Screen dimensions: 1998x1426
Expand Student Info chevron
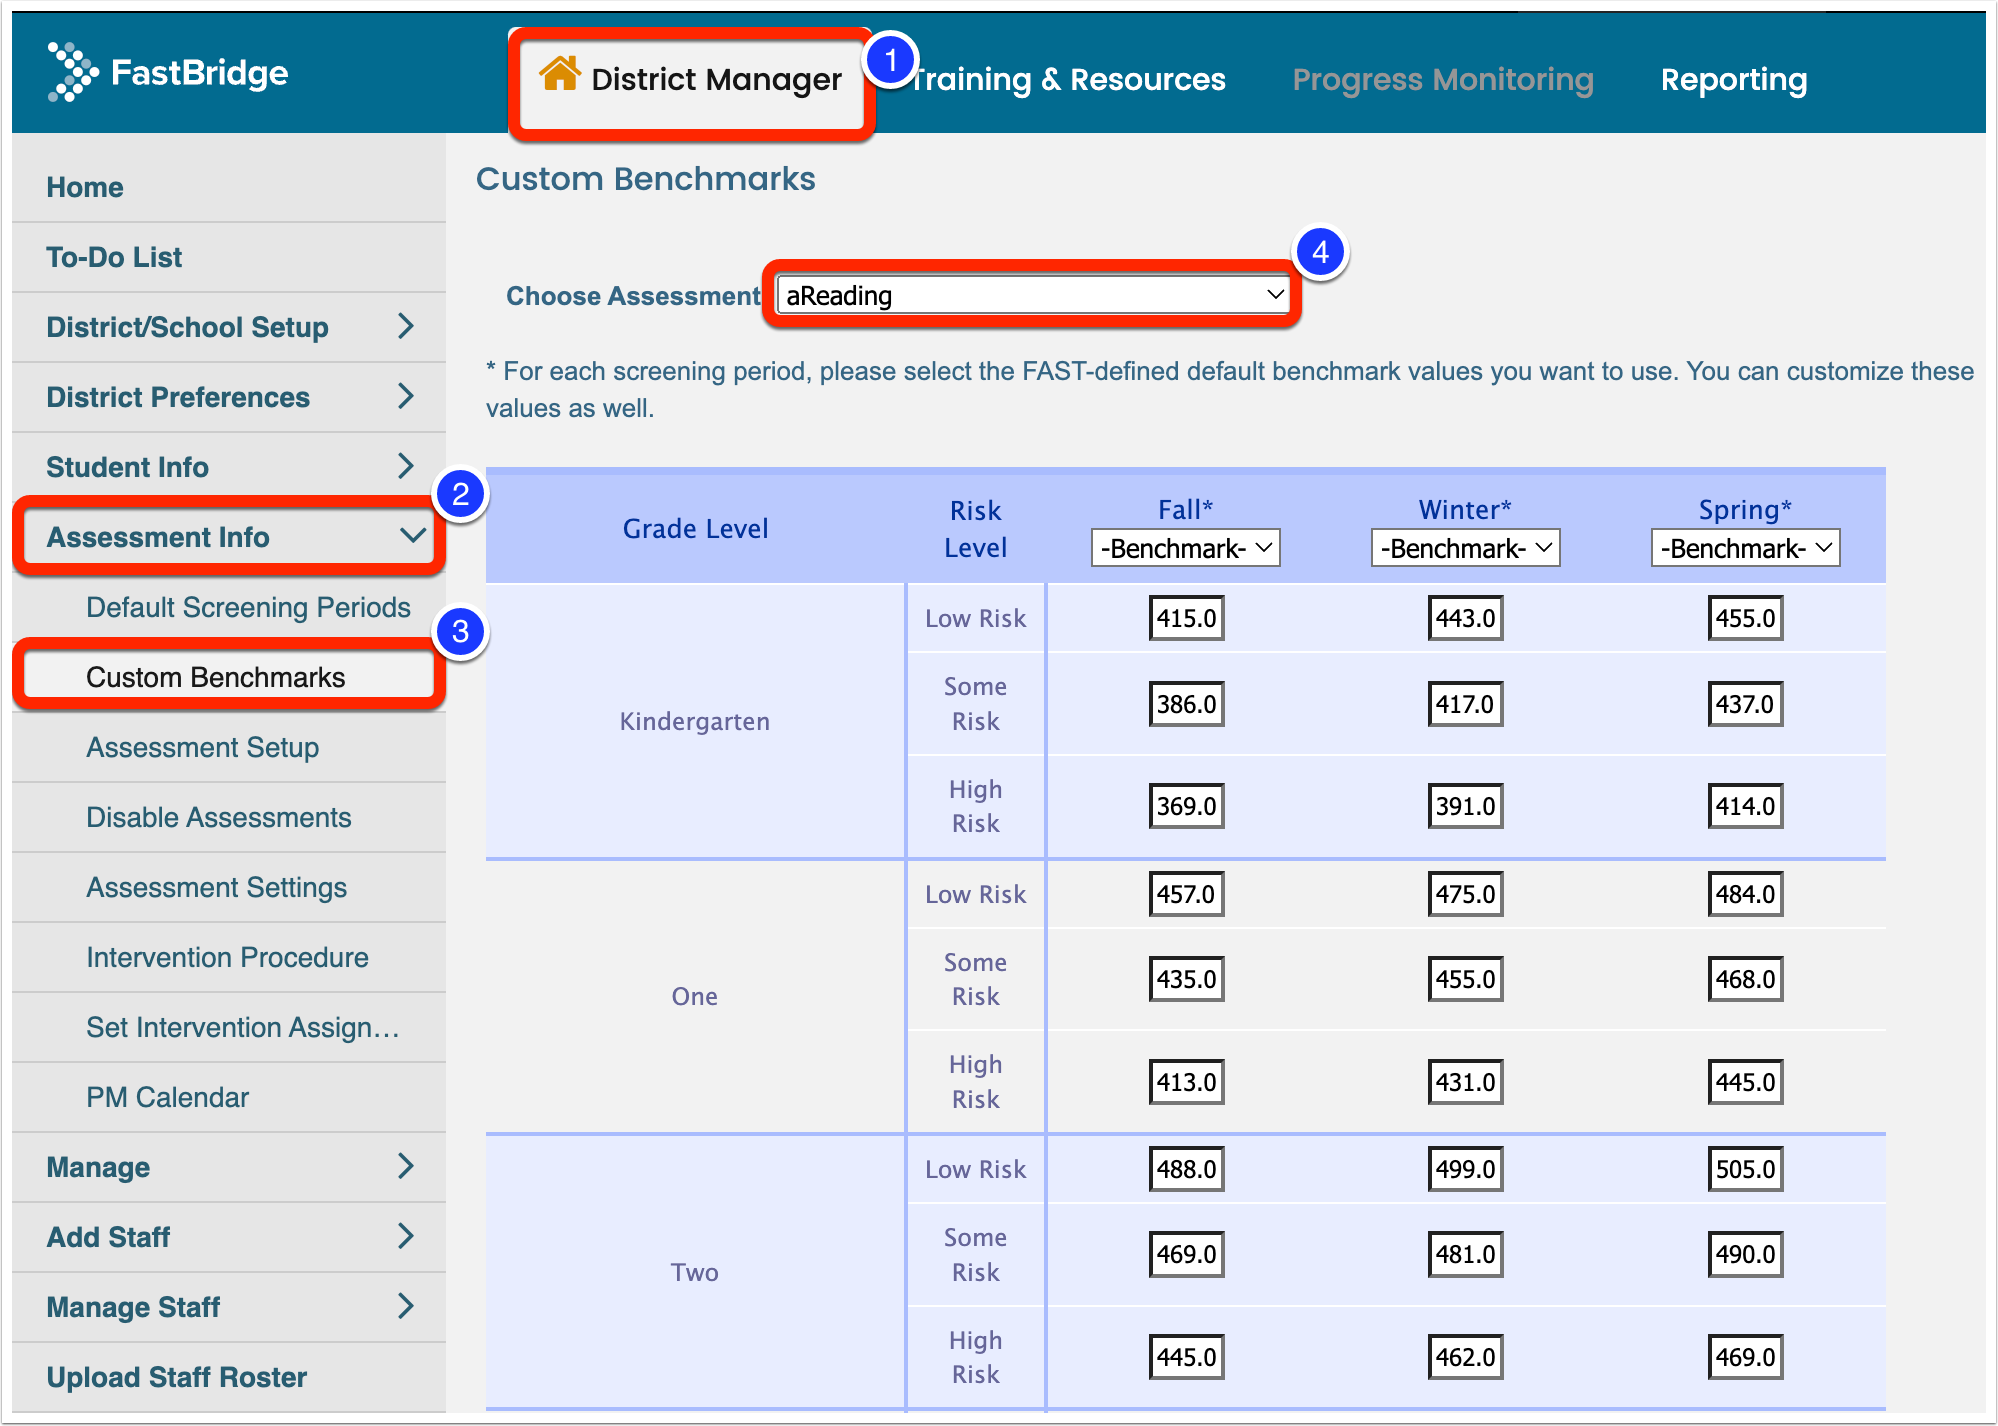tap(405, 466)
